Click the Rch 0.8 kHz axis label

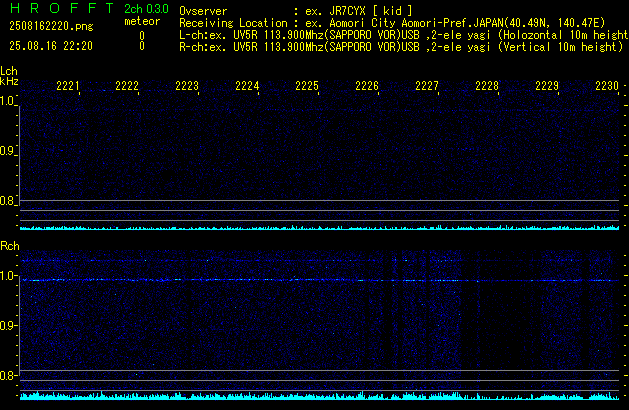[7, 376]
